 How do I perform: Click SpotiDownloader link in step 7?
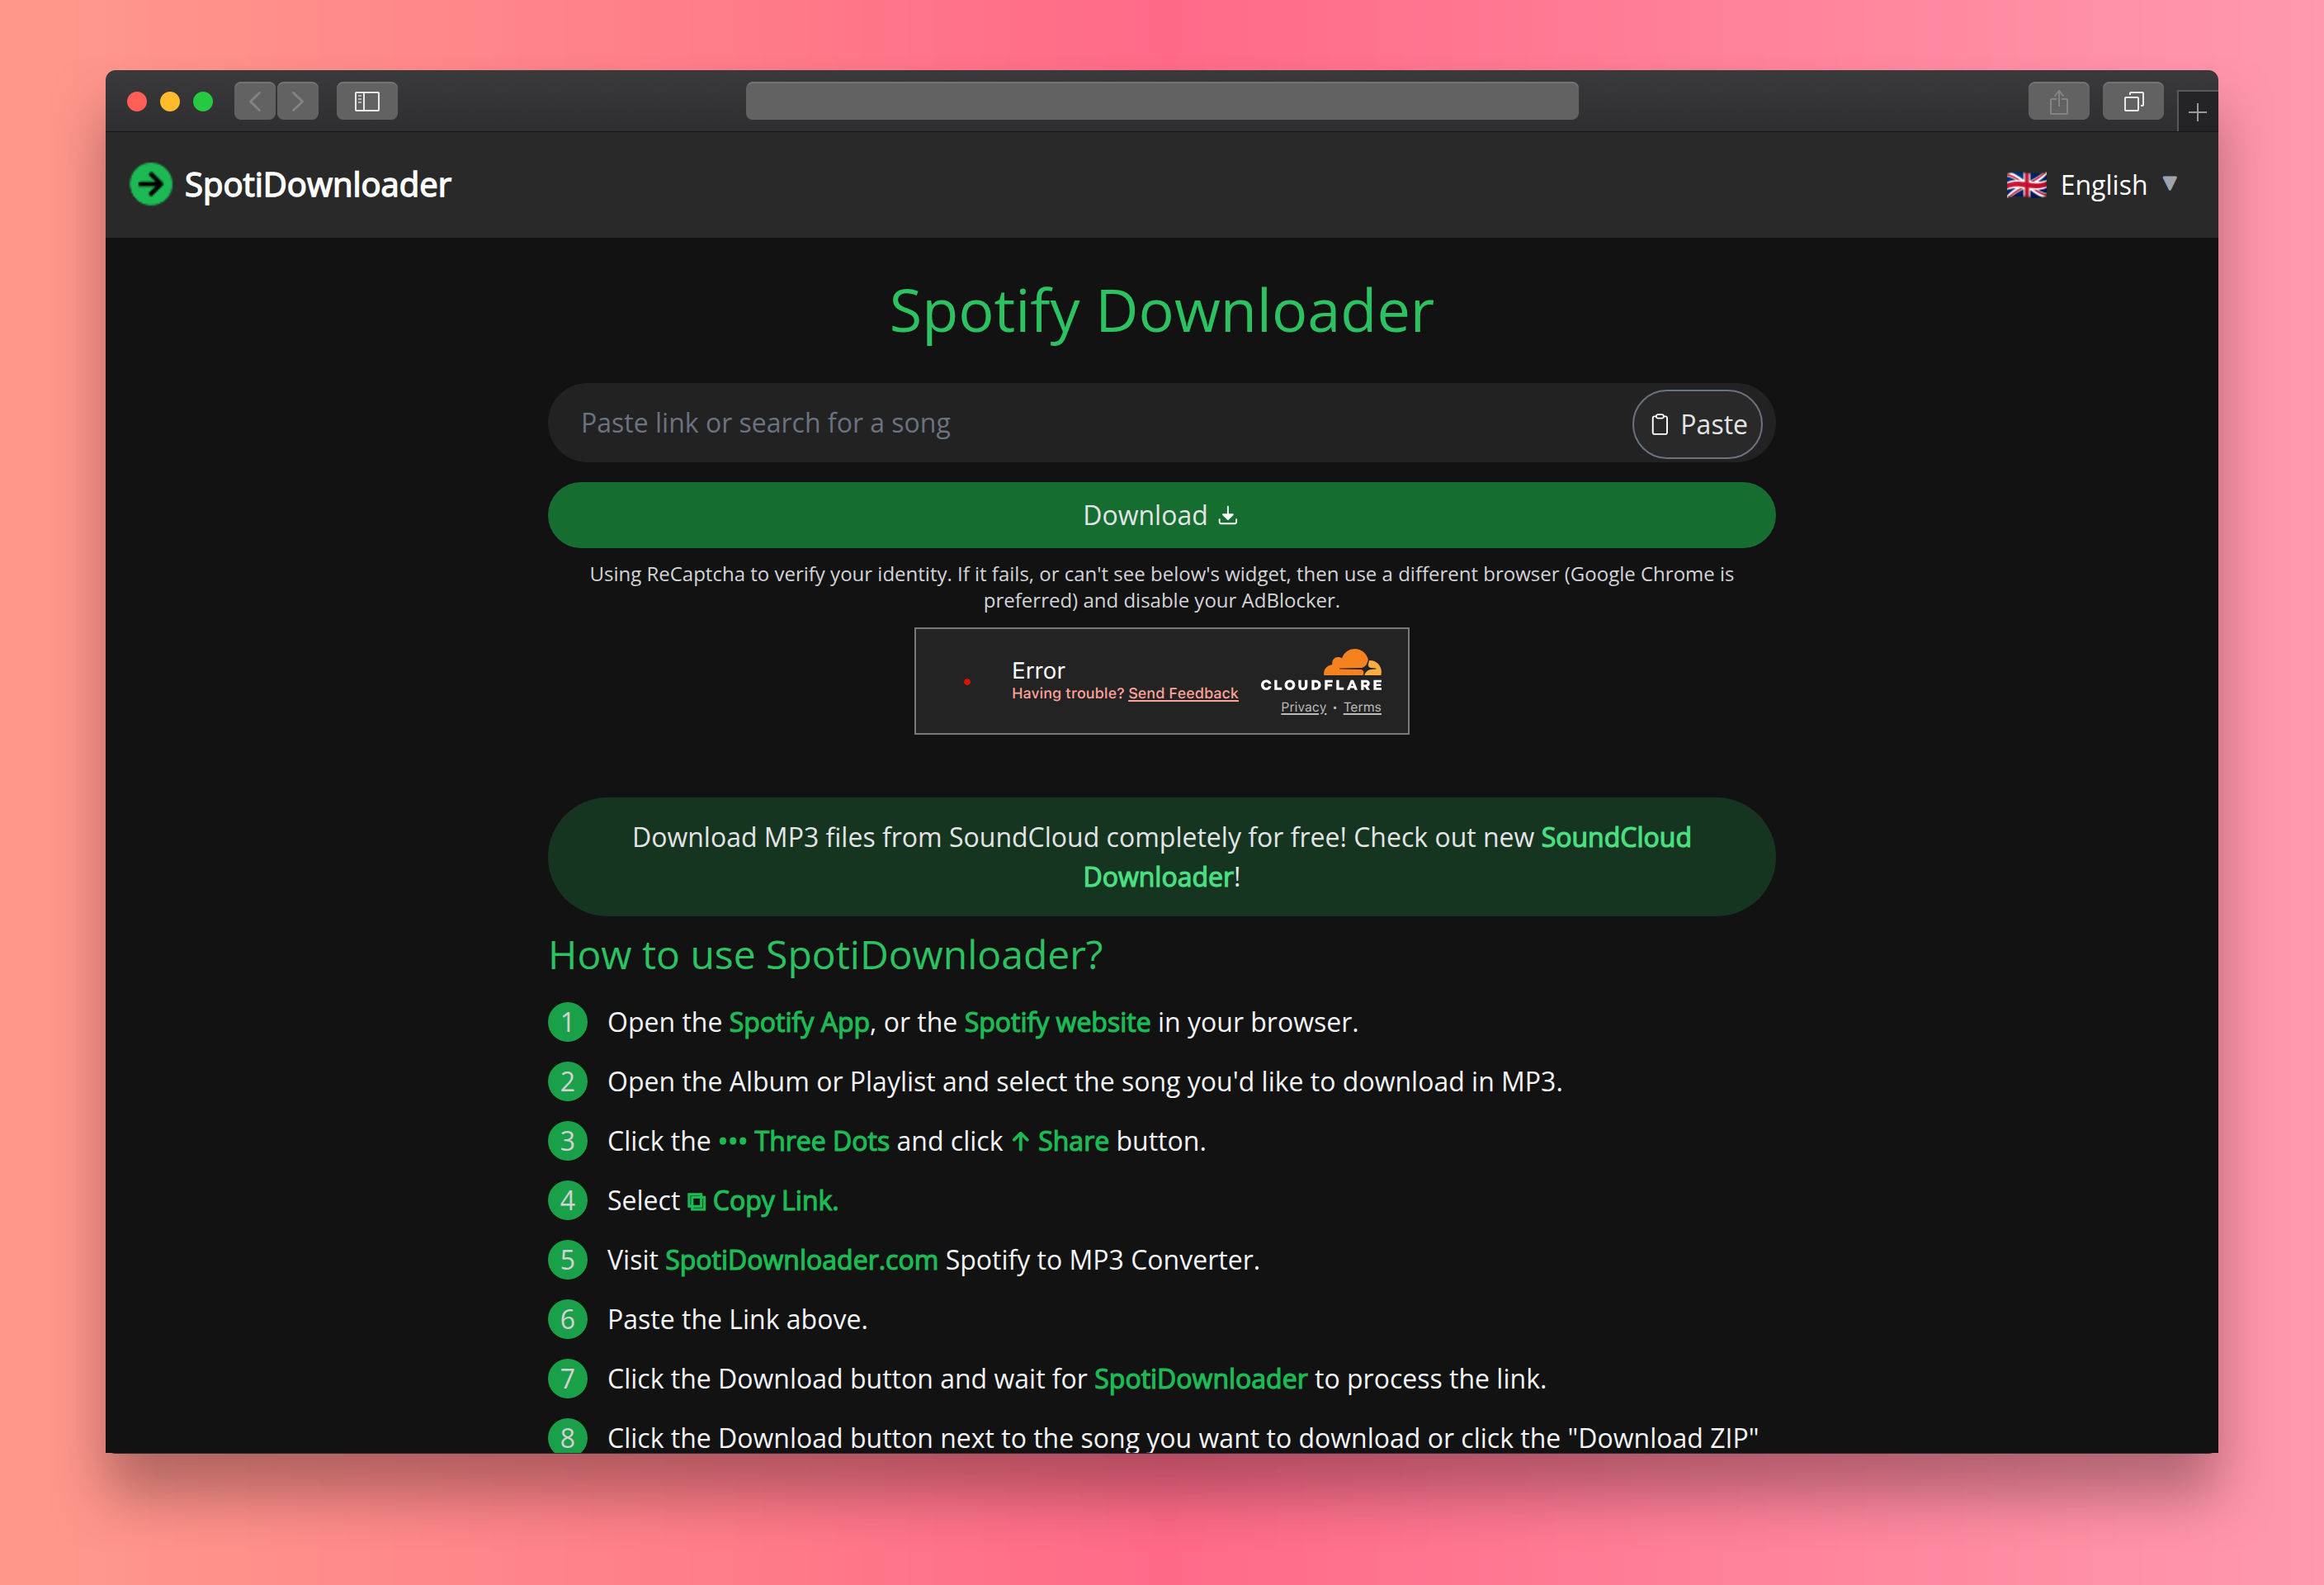tap(1200, 1379)
